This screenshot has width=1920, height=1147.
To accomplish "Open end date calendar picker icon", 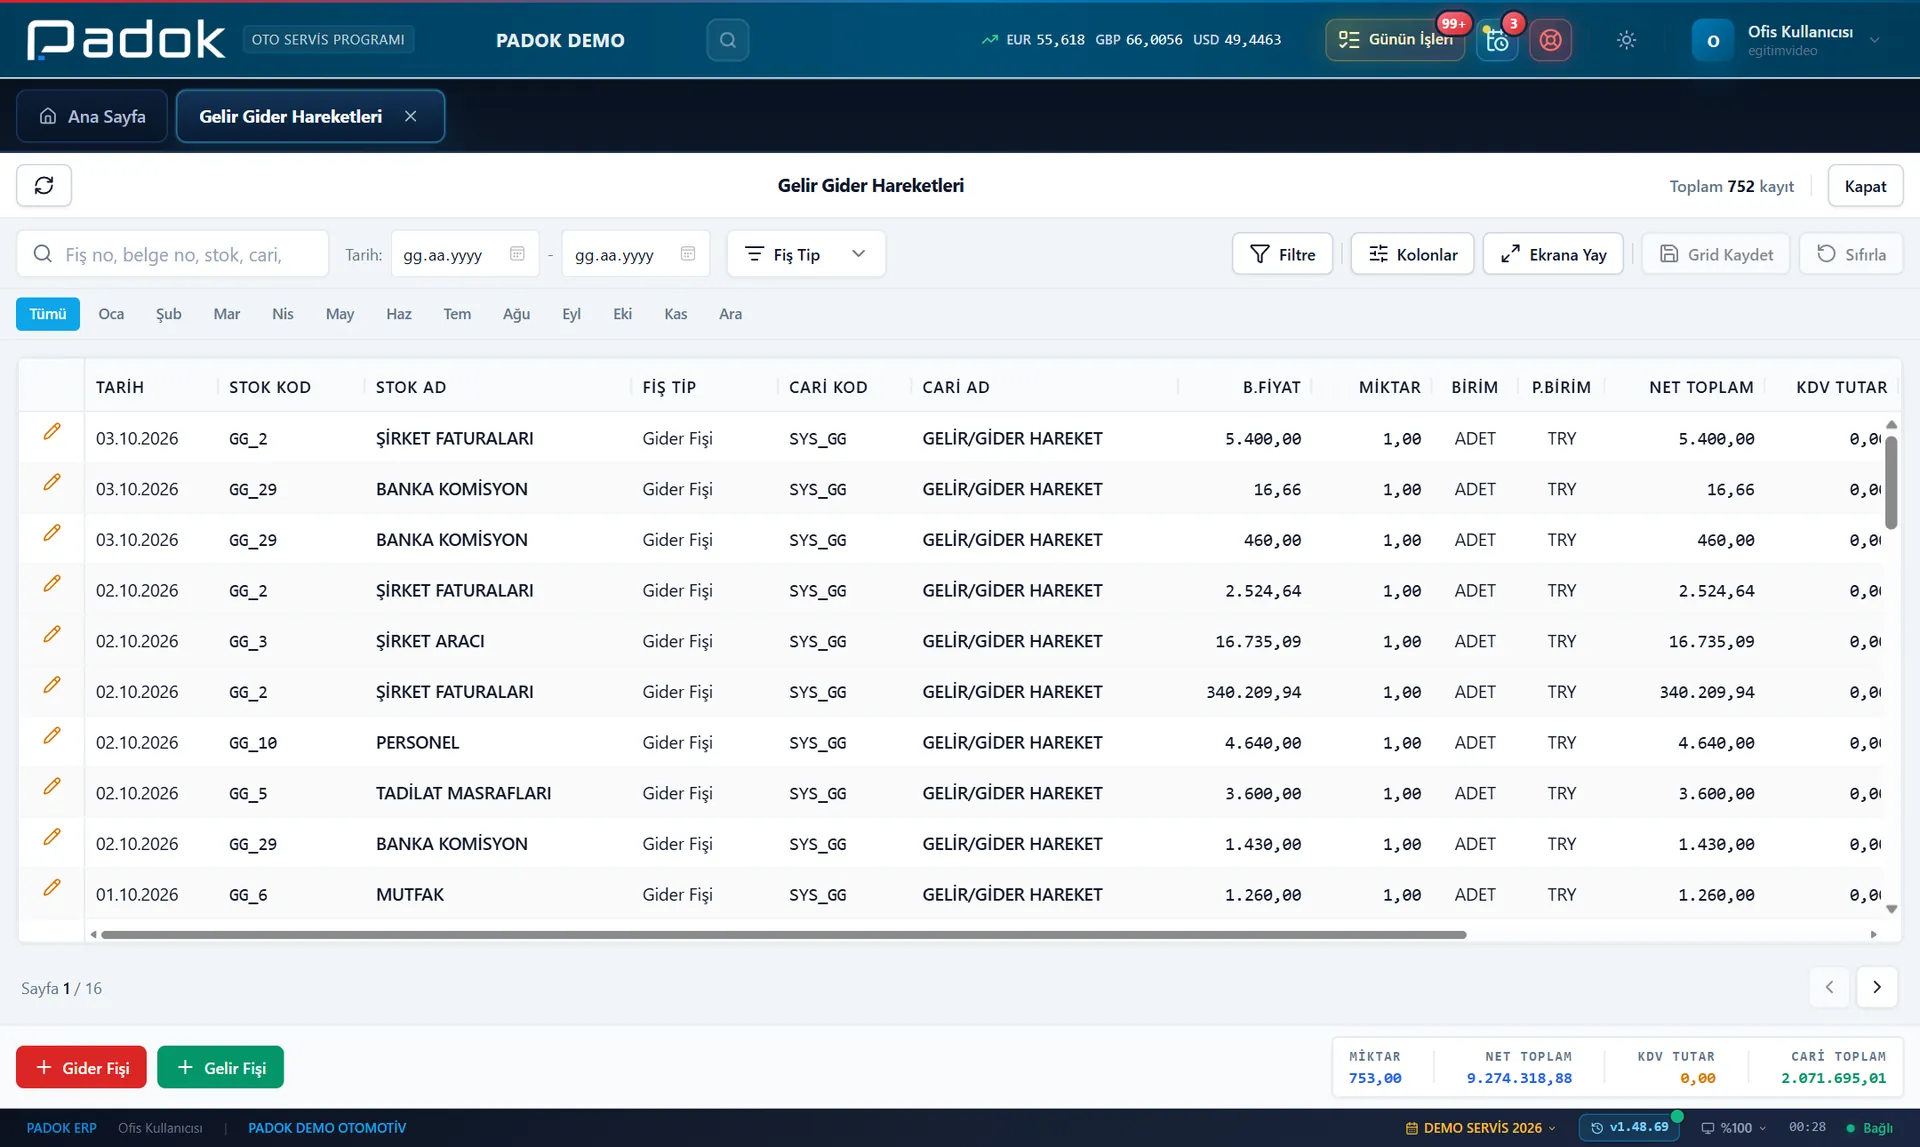I will (x=688, y=254).
